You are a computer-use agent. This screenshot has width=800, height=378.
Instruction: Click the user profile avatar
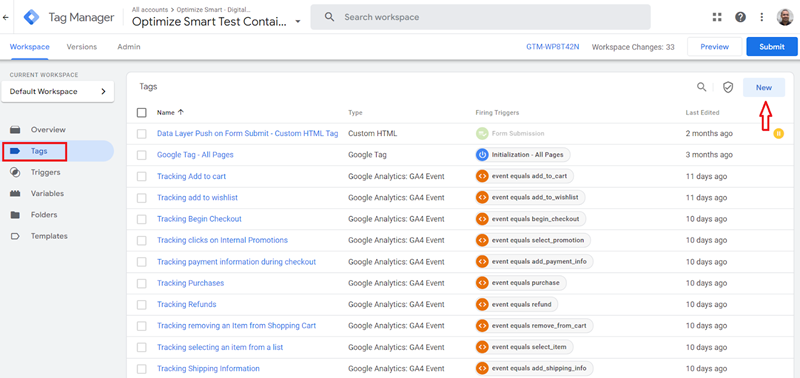785,17
